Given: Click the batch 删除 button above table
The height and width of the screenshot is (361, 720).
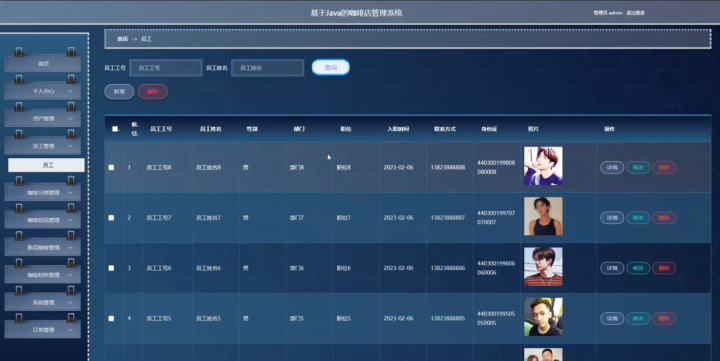Looking at the screenshot, I should [x=153, y=91].
